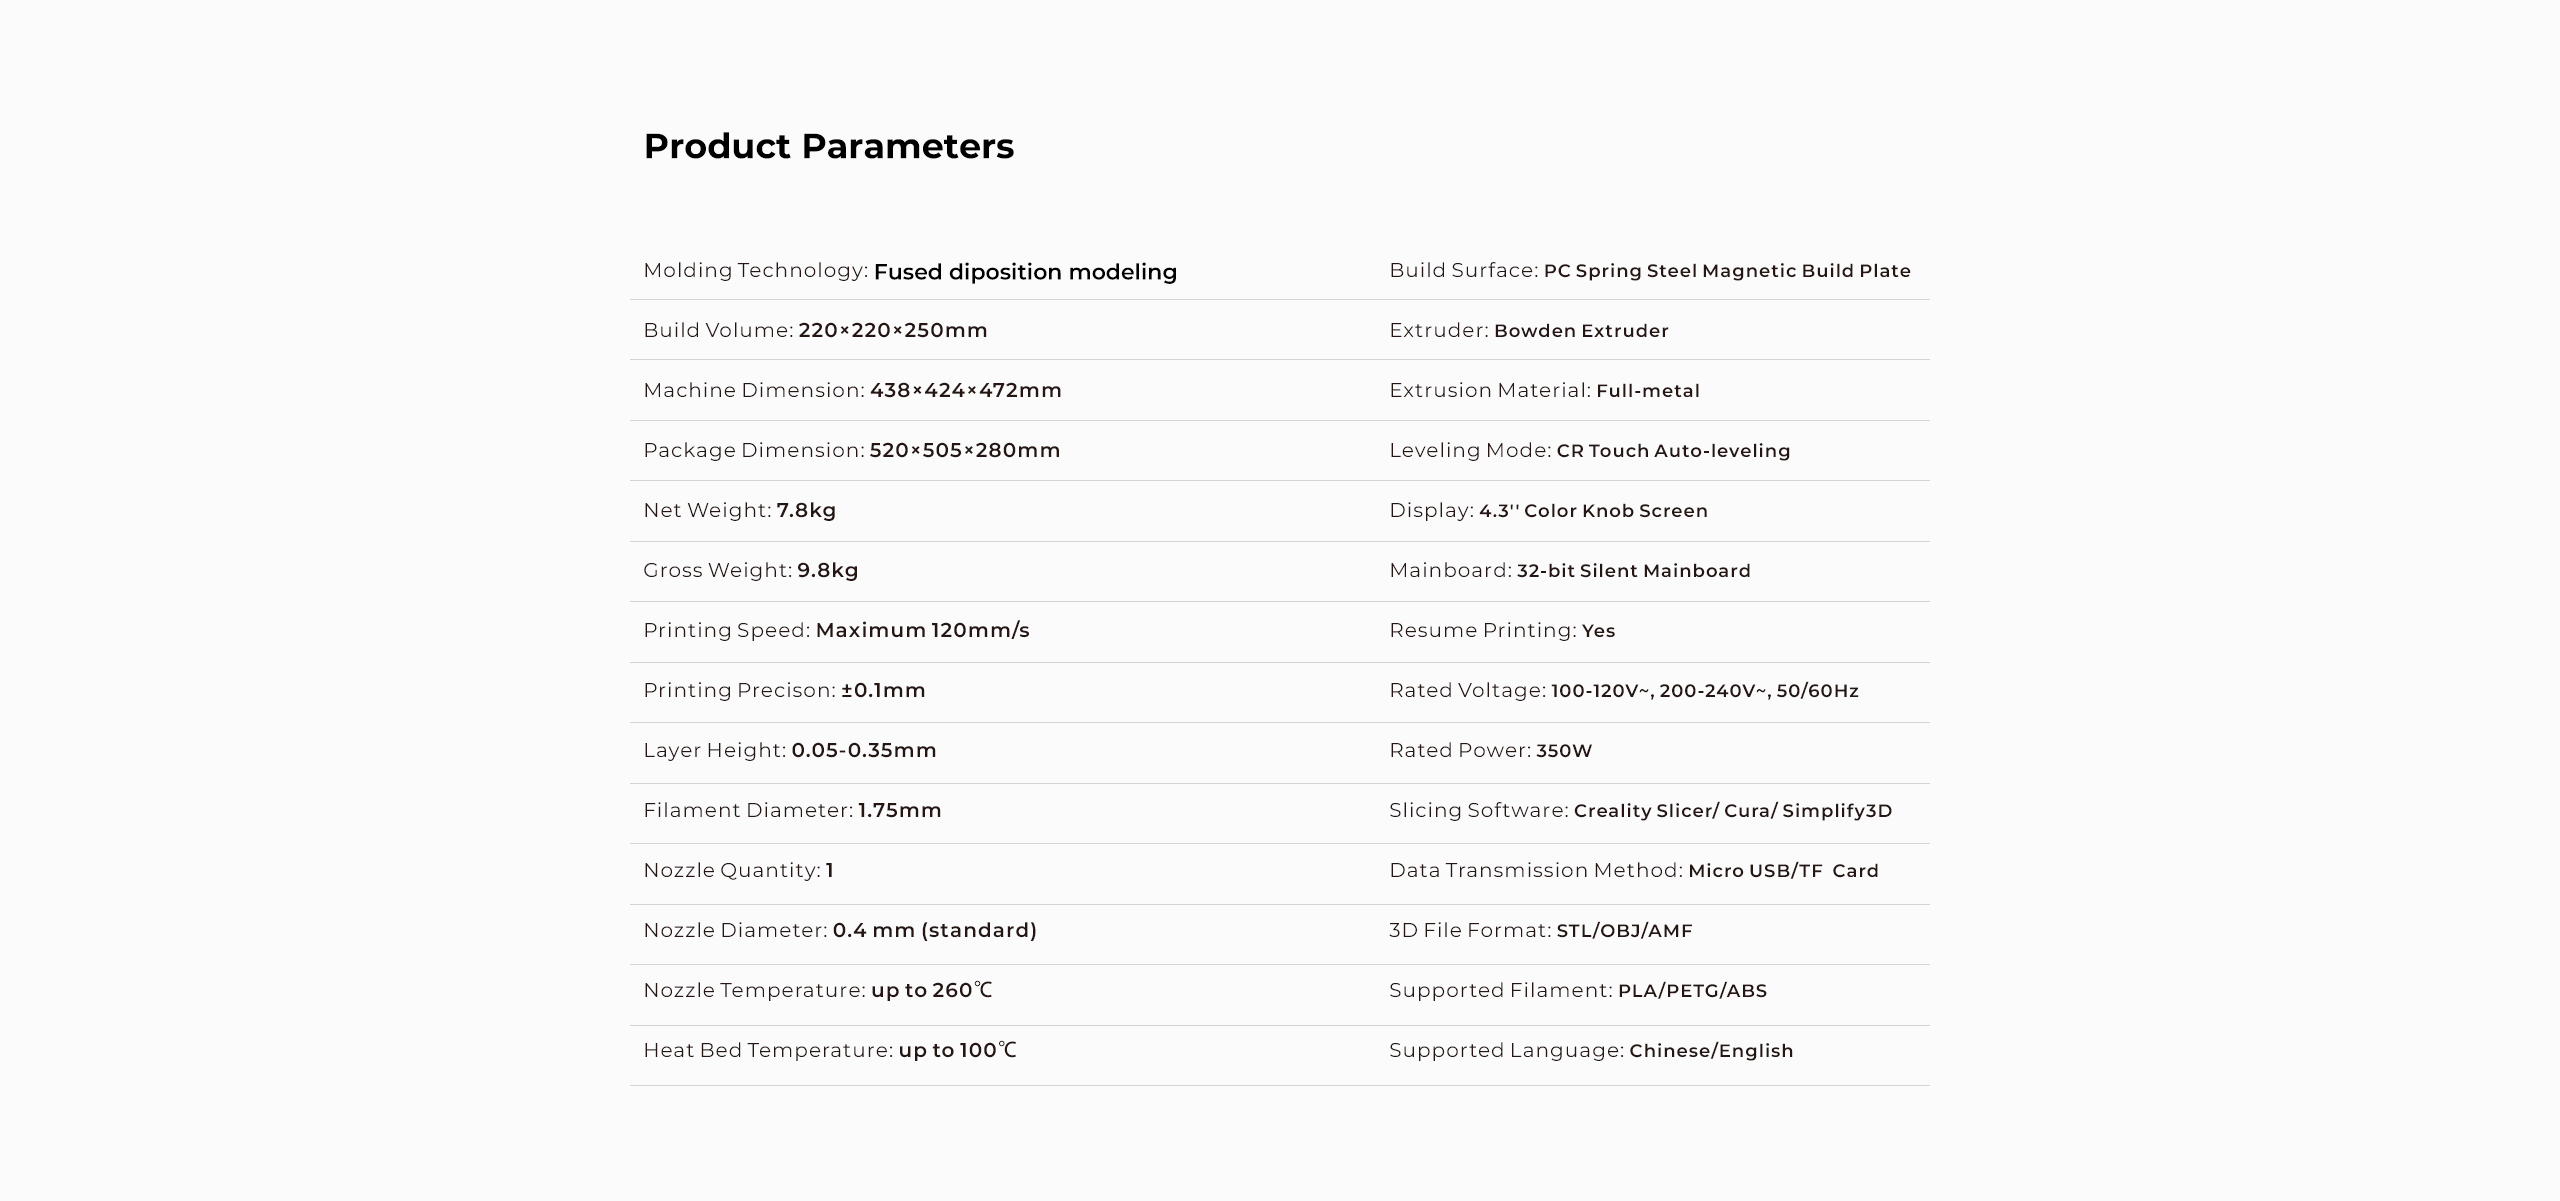The image size is (2560, 1201).
Task: Click the CR Touch Auto-leveling text
Action: [1673, 451]
